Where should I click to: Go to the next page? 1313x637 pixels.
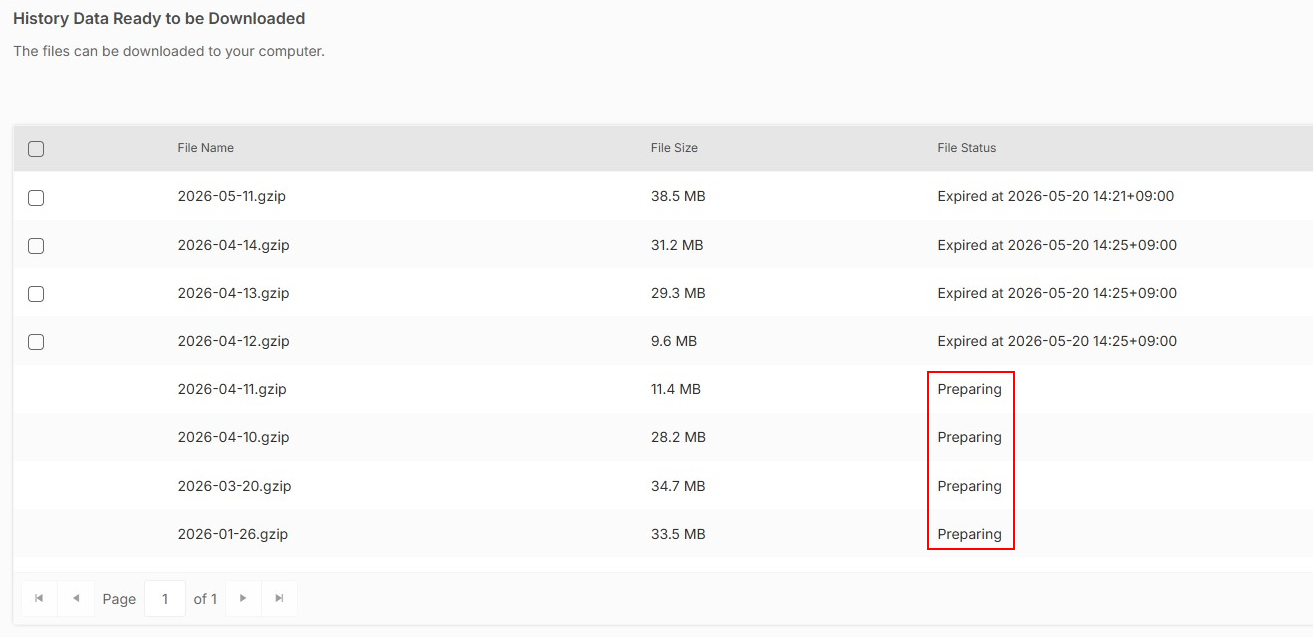tap(243, 598)
